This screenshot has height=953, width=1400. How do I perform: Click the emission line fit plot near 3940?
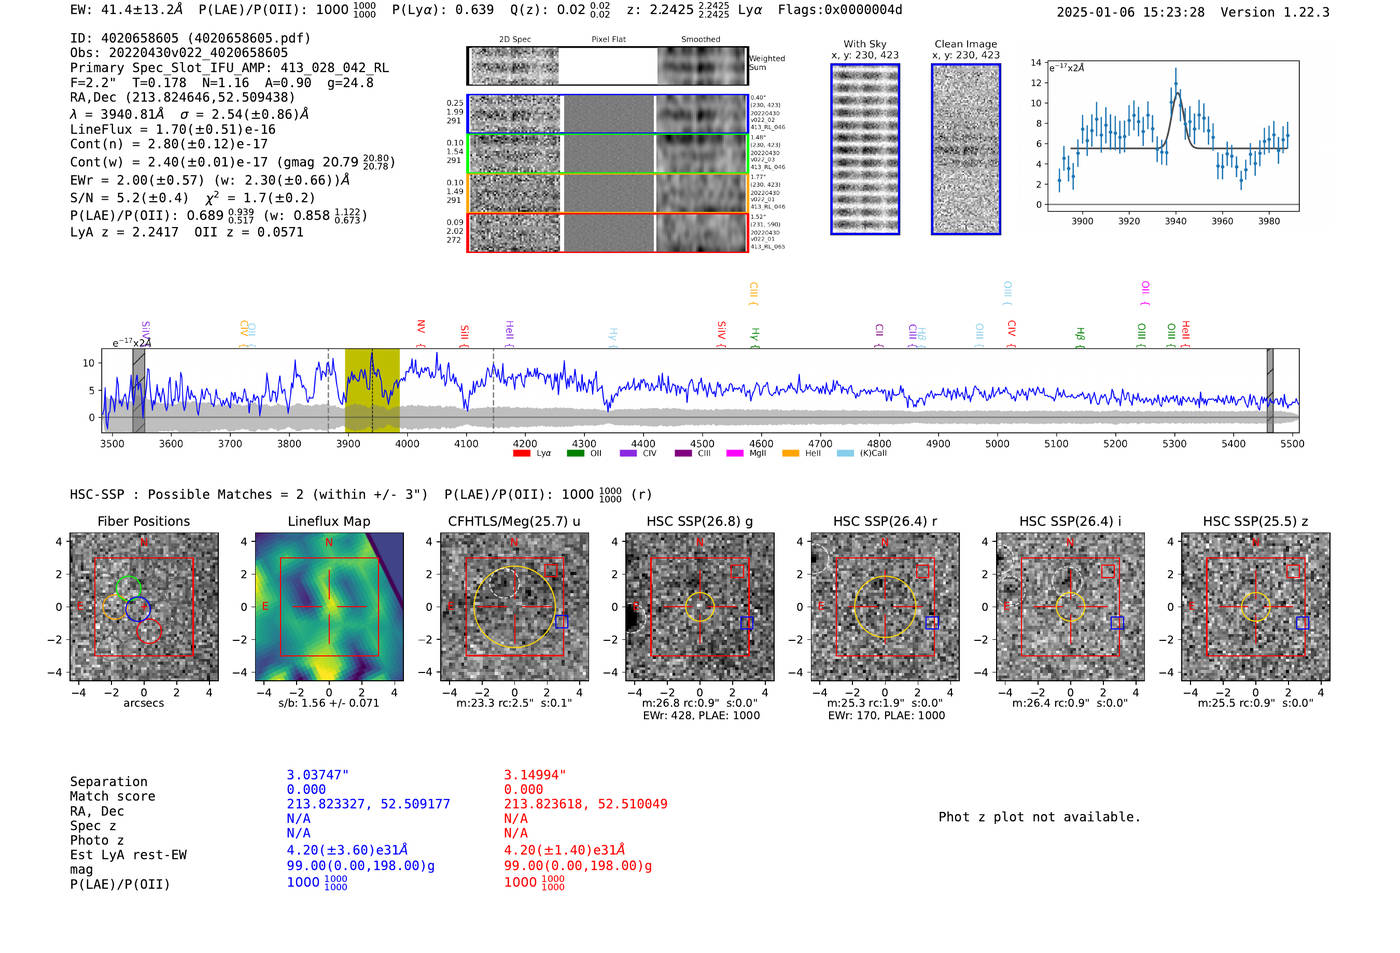click(1173, 136)
